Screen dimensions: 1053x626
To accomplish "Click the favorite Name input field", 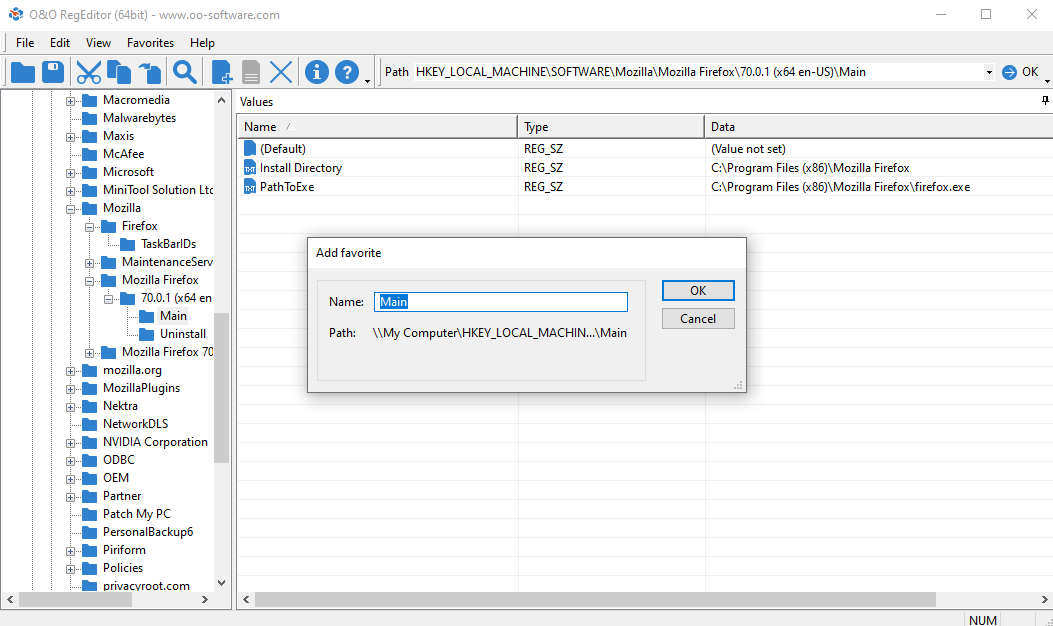I will 501,302.
